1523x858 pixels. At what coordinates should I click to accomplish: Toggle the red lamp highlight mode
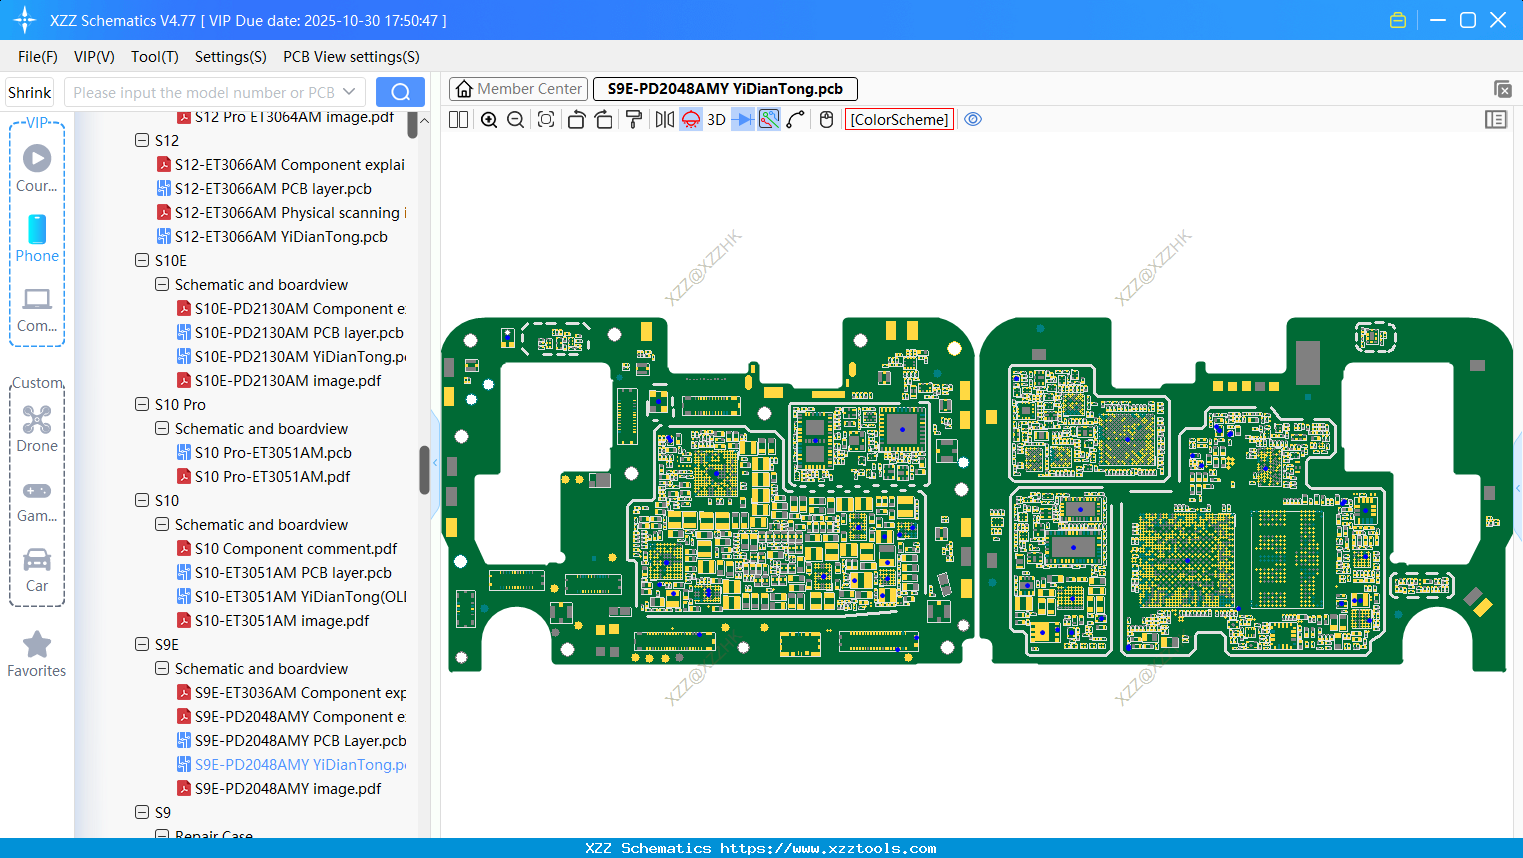(x=691, y=120)
